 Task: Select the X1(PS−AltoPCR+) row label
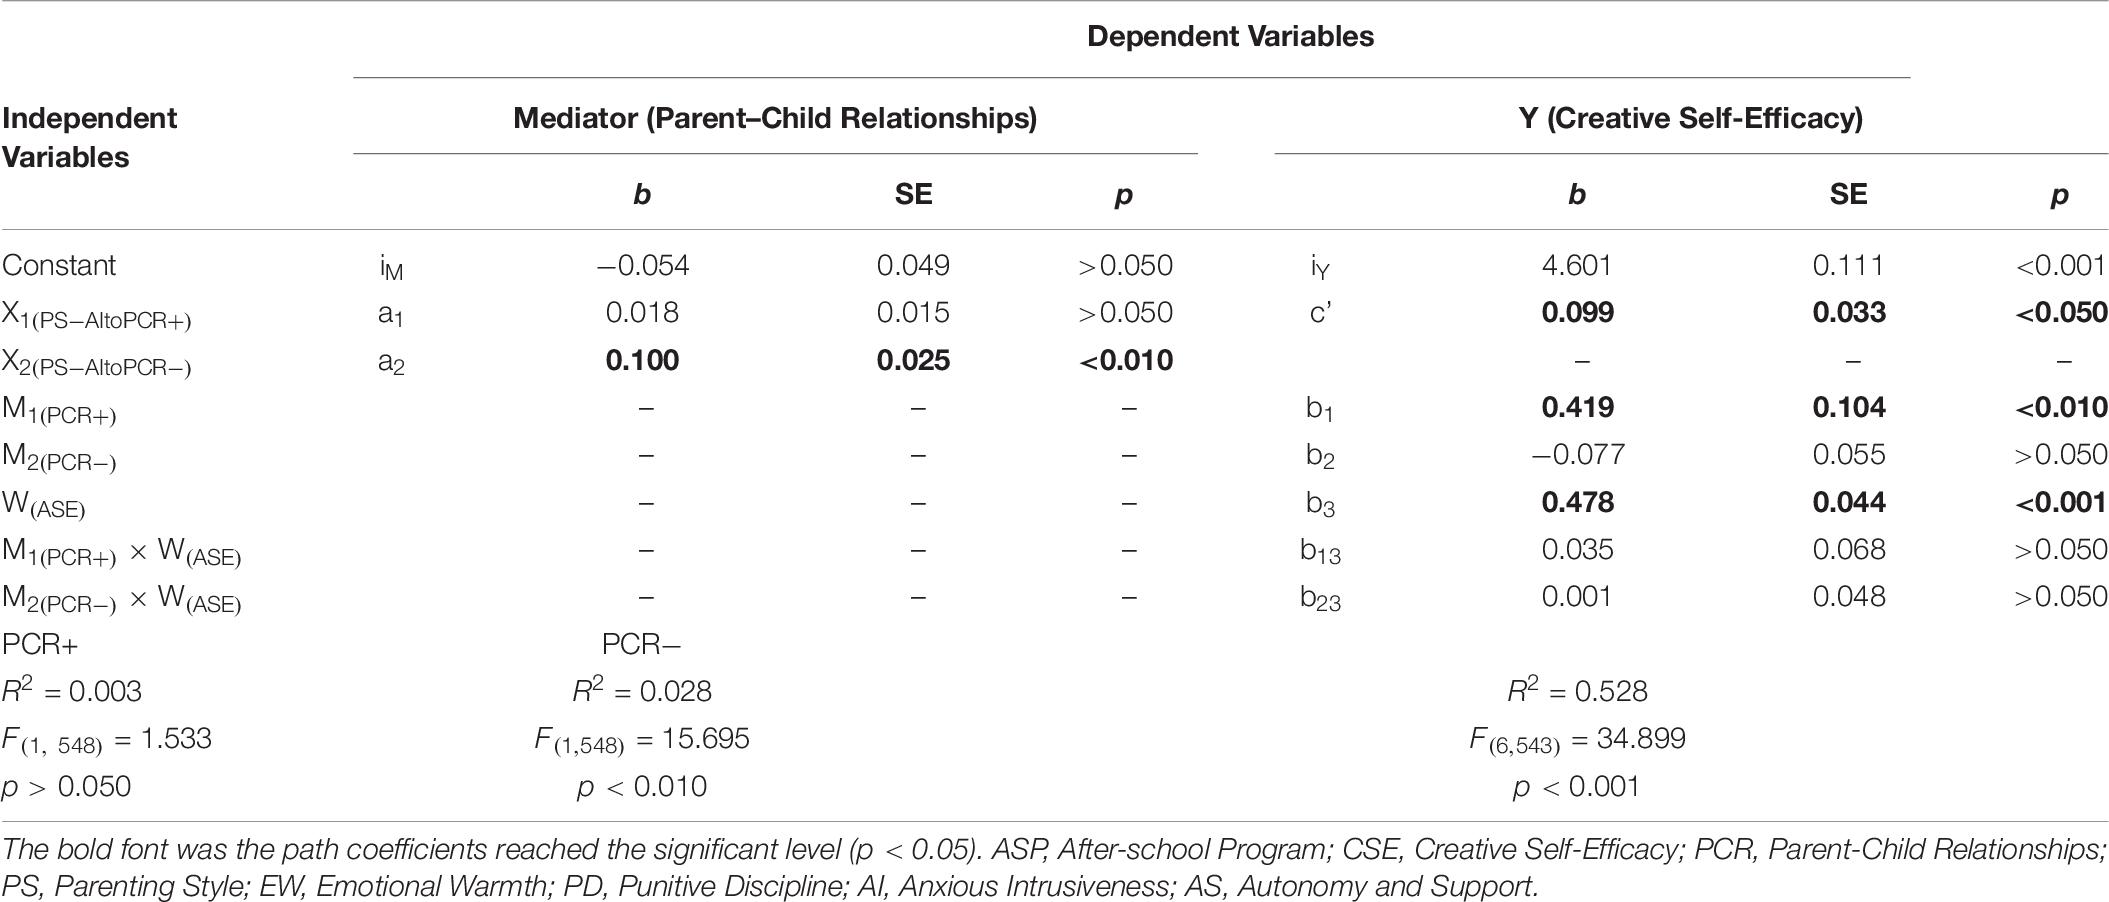[x=97, y=315]
